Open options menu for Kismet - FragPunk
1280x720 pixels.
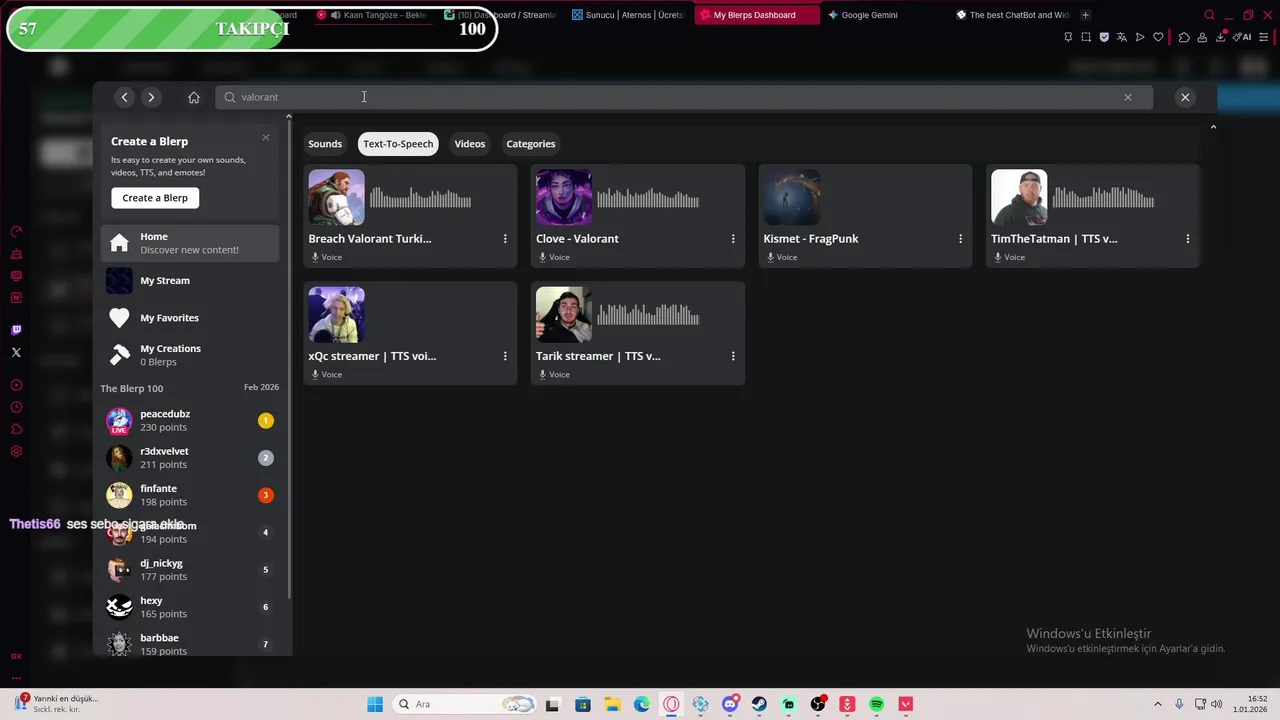coord(960,239)
